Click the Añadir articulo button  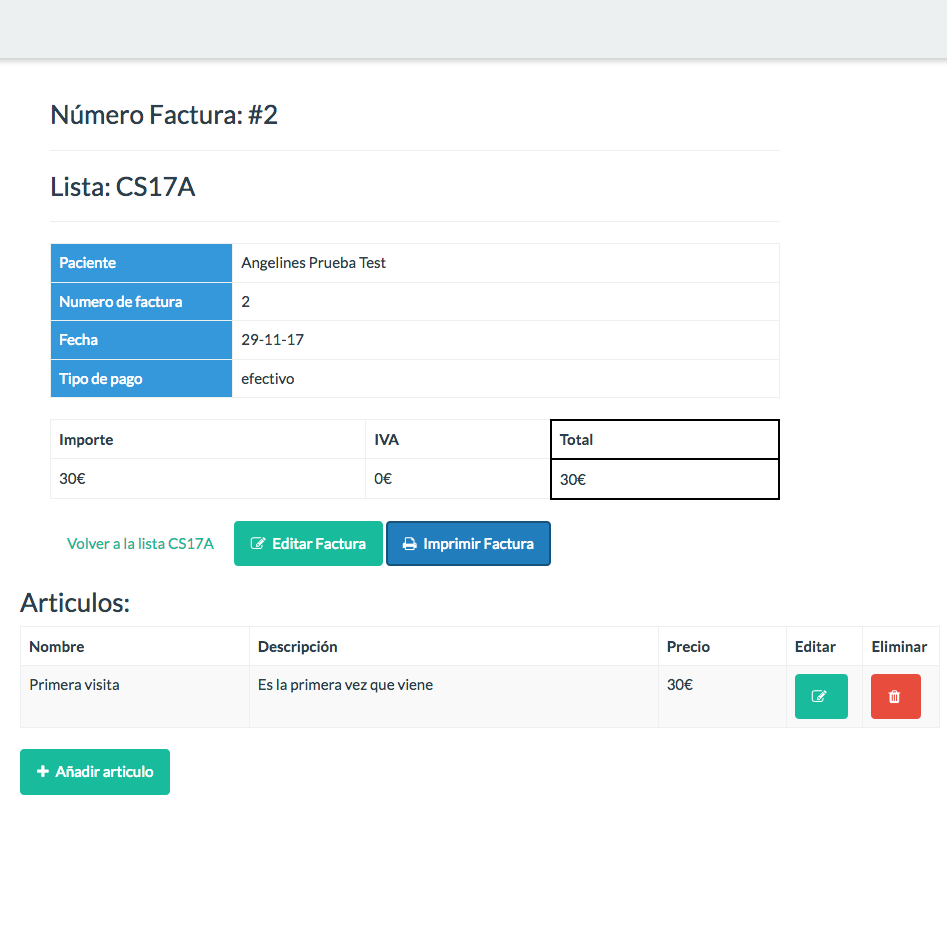(95, 771)
